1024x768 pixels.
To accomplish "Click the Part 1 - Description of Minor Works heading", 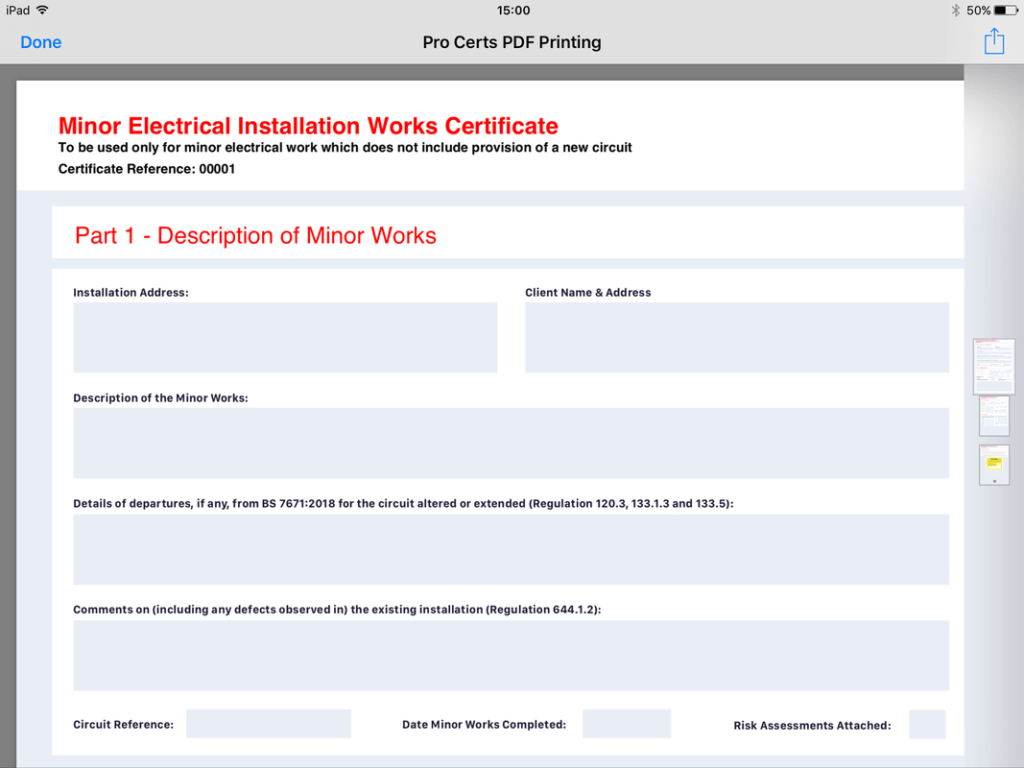I will 256,236.
